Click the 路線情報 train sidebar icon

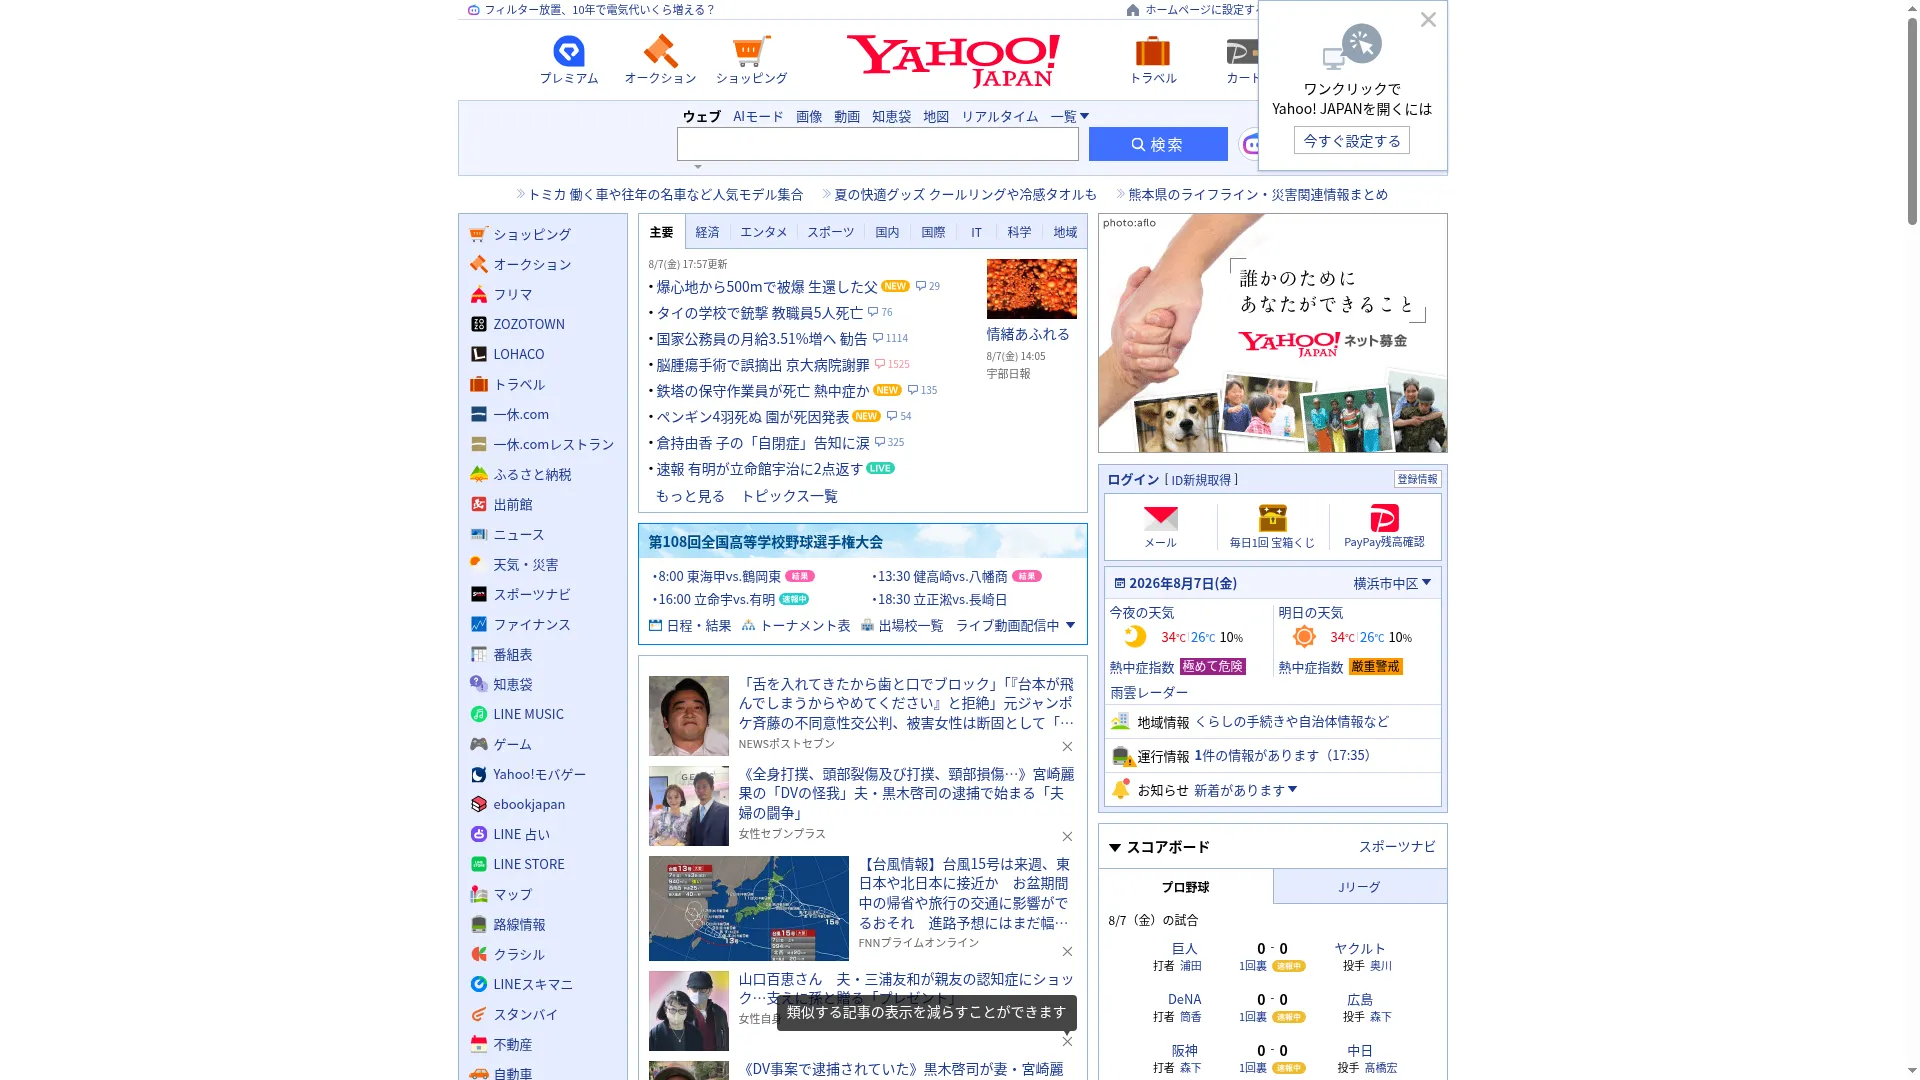coord(479,924)
